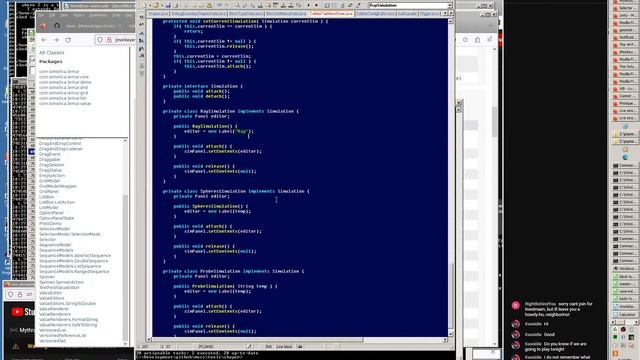Image resolution: width=640 pixels, height=360 pixels.
Task: Click the 'Line term' status bar entry
Action: click(284, 347)
